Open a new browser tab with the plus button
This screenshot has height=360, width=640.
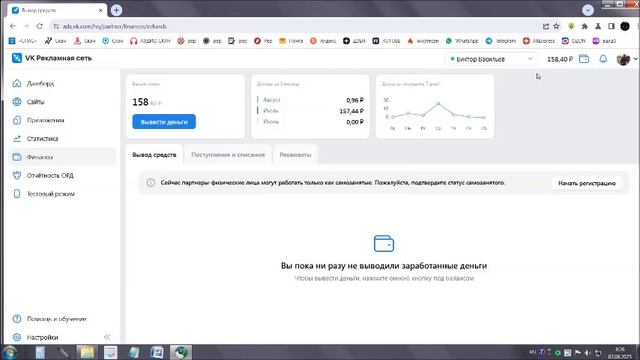[x=116, y=10]
